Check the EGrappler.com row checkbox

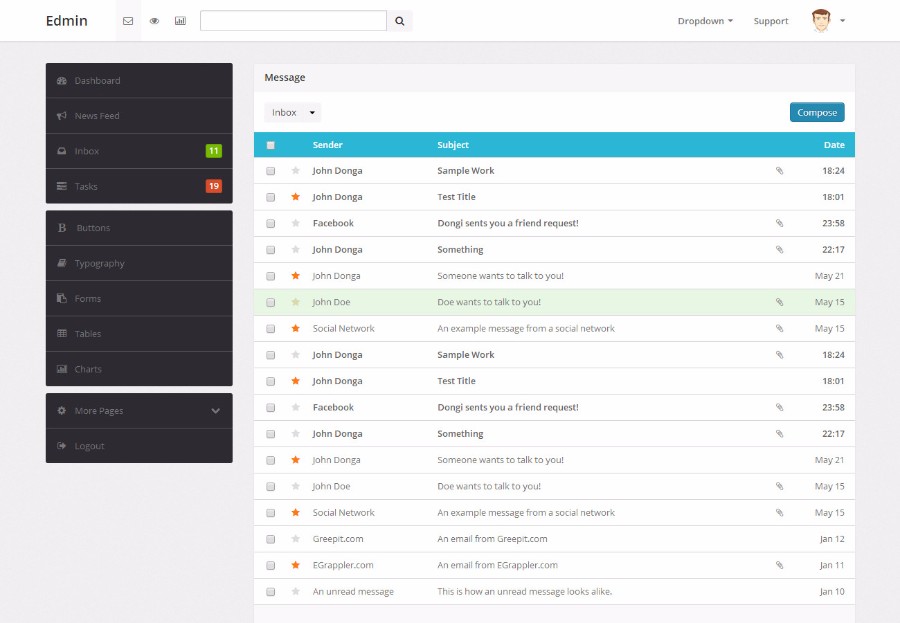click(x=271, y=566)
